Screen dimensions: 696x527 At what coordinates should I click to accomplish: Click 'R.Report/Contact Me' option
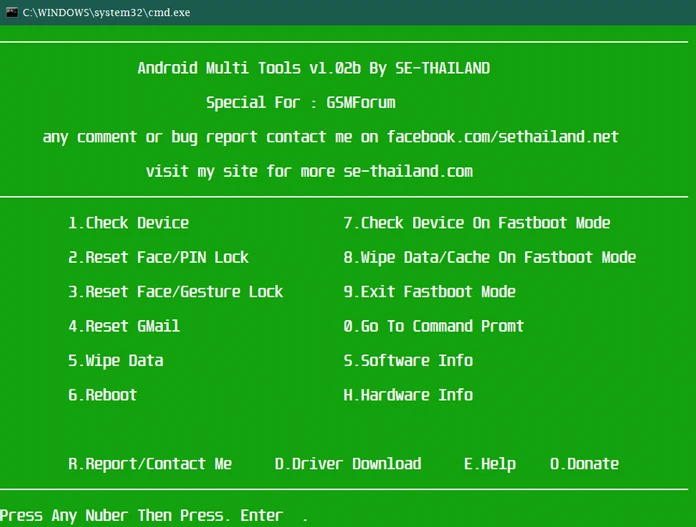(150, 464)
